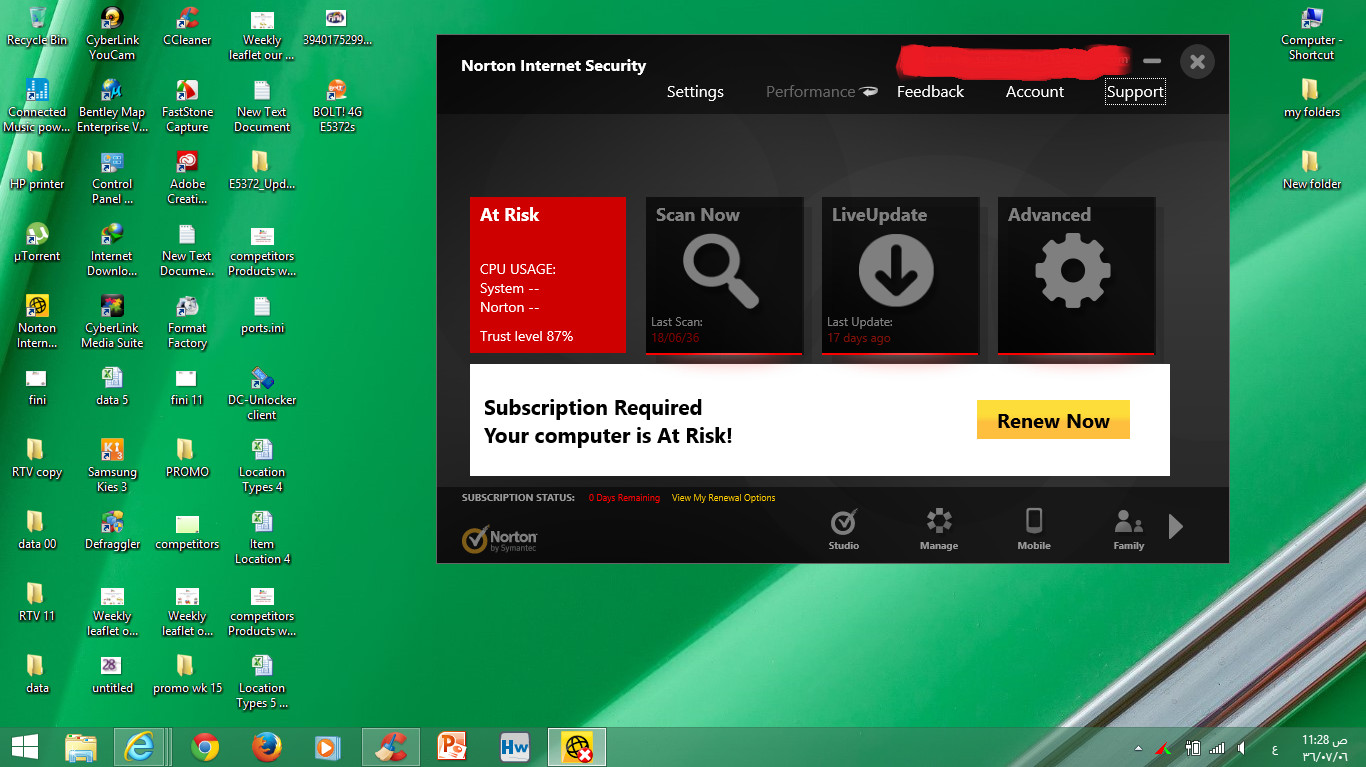Select CCleaner desktop icon

[187, 27]
